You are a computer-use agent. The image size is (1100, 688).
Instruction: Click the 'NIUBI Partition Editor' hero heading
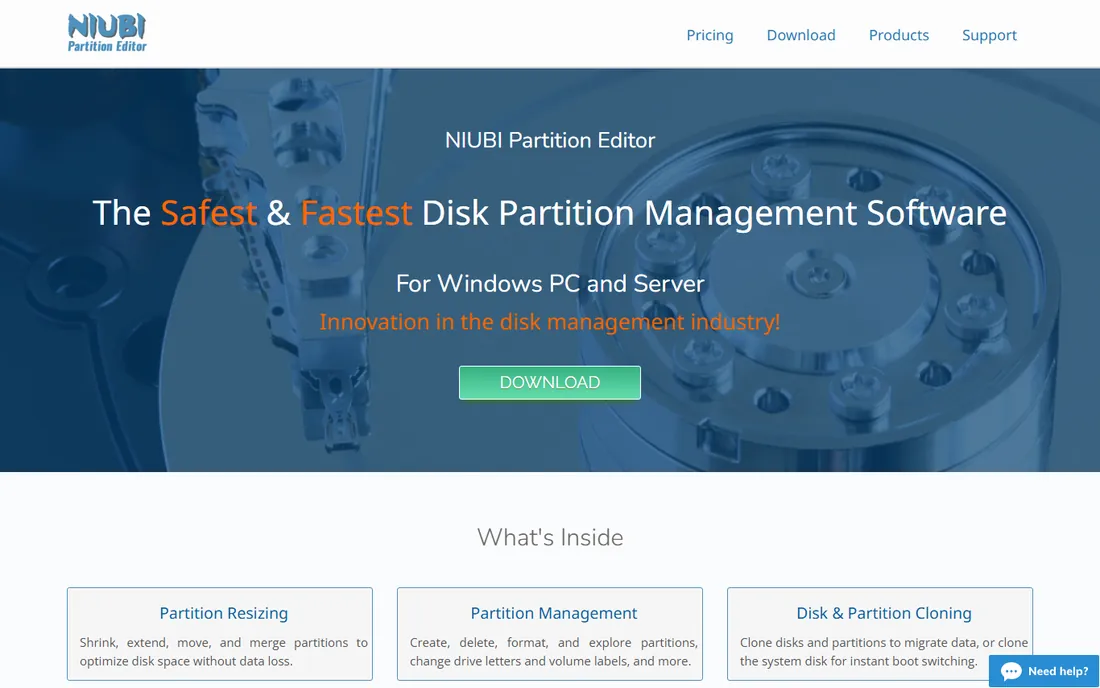point(549,140)
